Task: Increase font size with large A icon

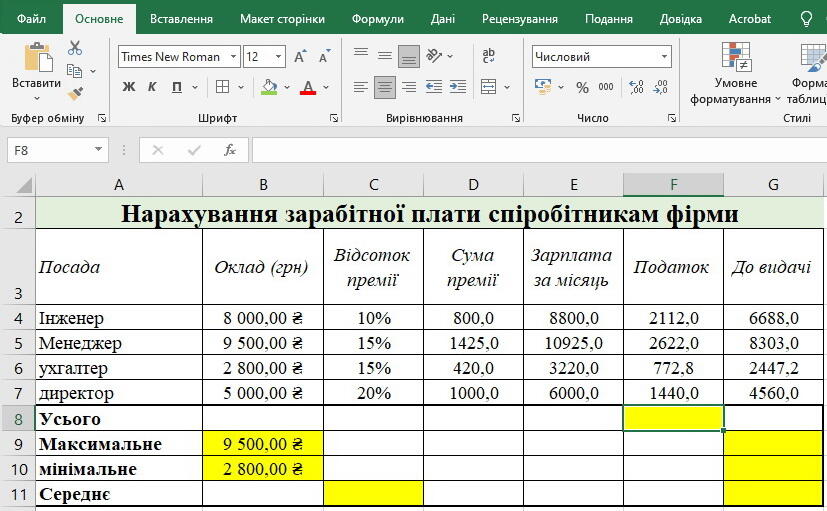Action: (x=300, y=56)
